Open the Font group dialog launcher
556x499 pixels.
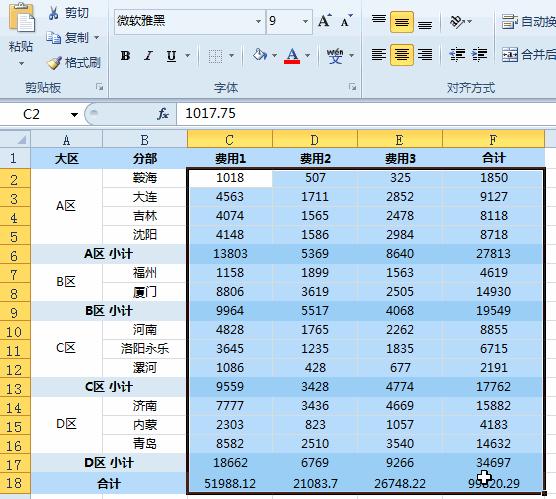(352, 87)
